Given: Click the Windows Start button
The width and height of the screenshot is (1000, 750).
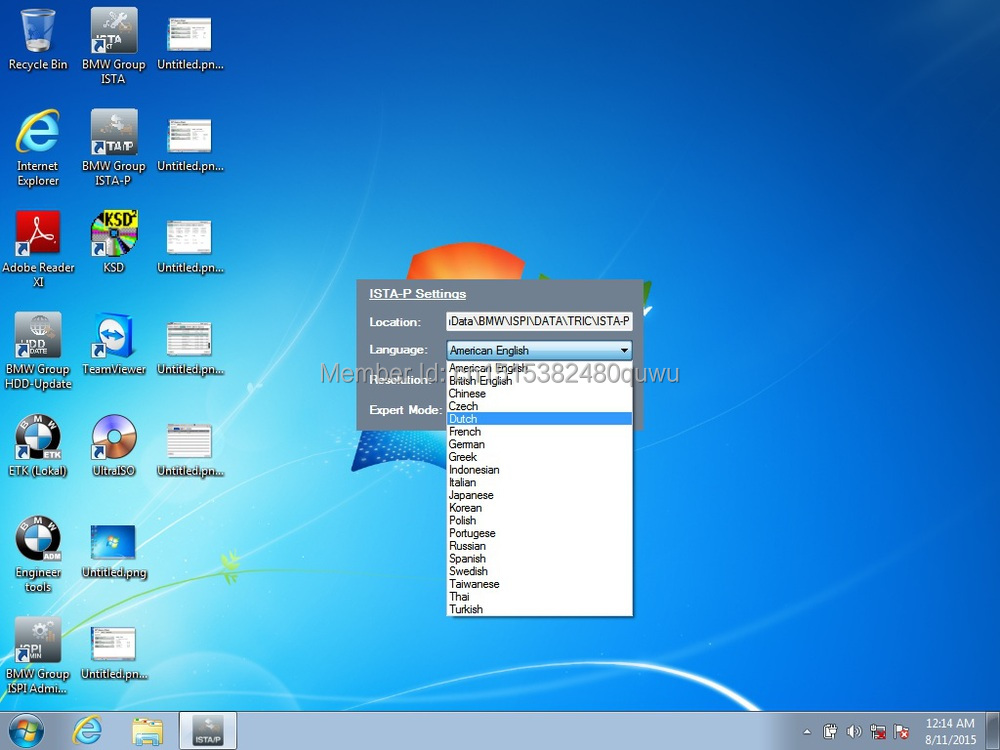Looking at the screenshot, I should (x=27, y=730).
